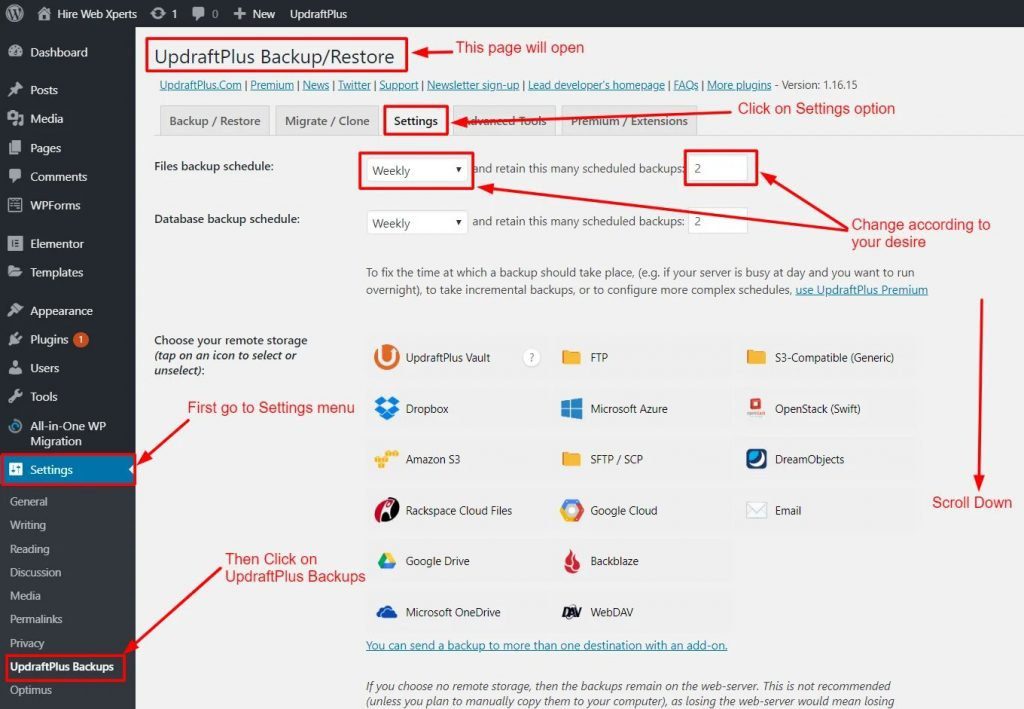
Task: Select the UpdraftPlus Vault storage icon
Action: pyautogui.click(x=387, y=357)
